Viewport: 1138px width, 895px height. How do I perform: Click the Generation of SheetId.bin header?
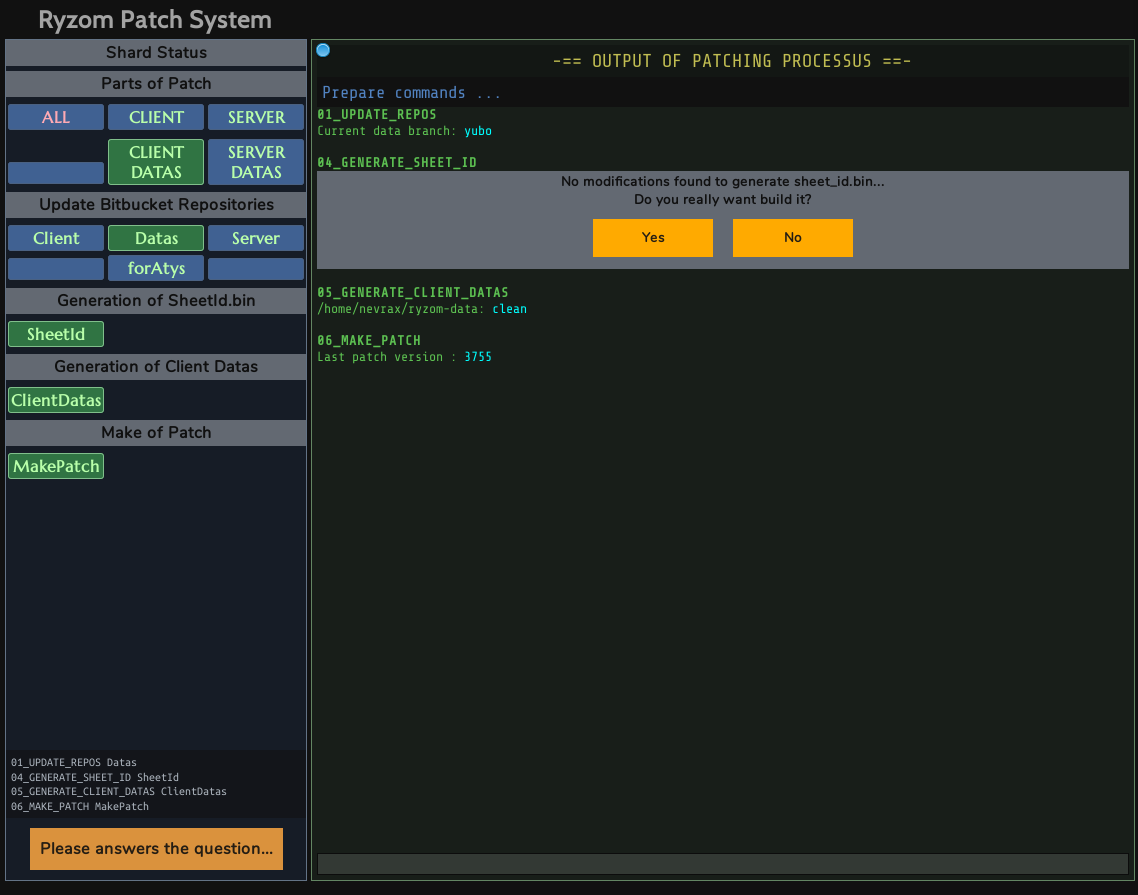156,301
